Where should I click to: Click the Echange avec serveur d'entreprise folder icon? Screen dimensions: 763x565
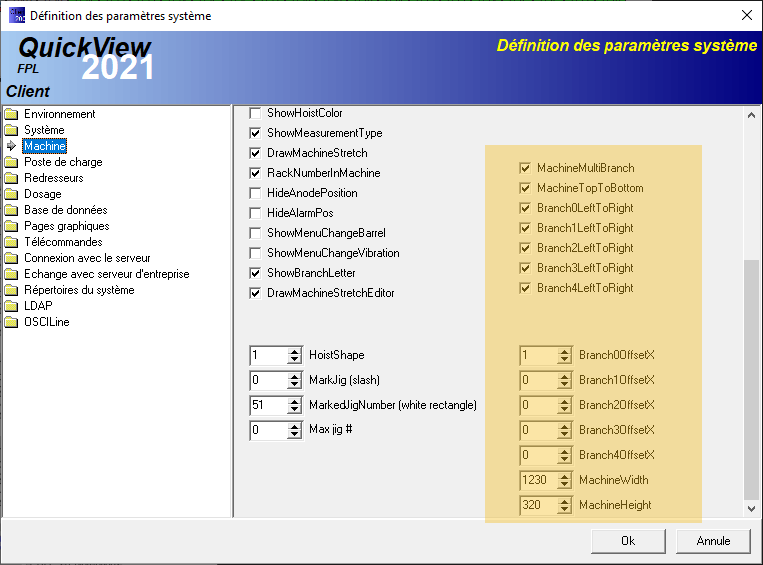point(11,274)
